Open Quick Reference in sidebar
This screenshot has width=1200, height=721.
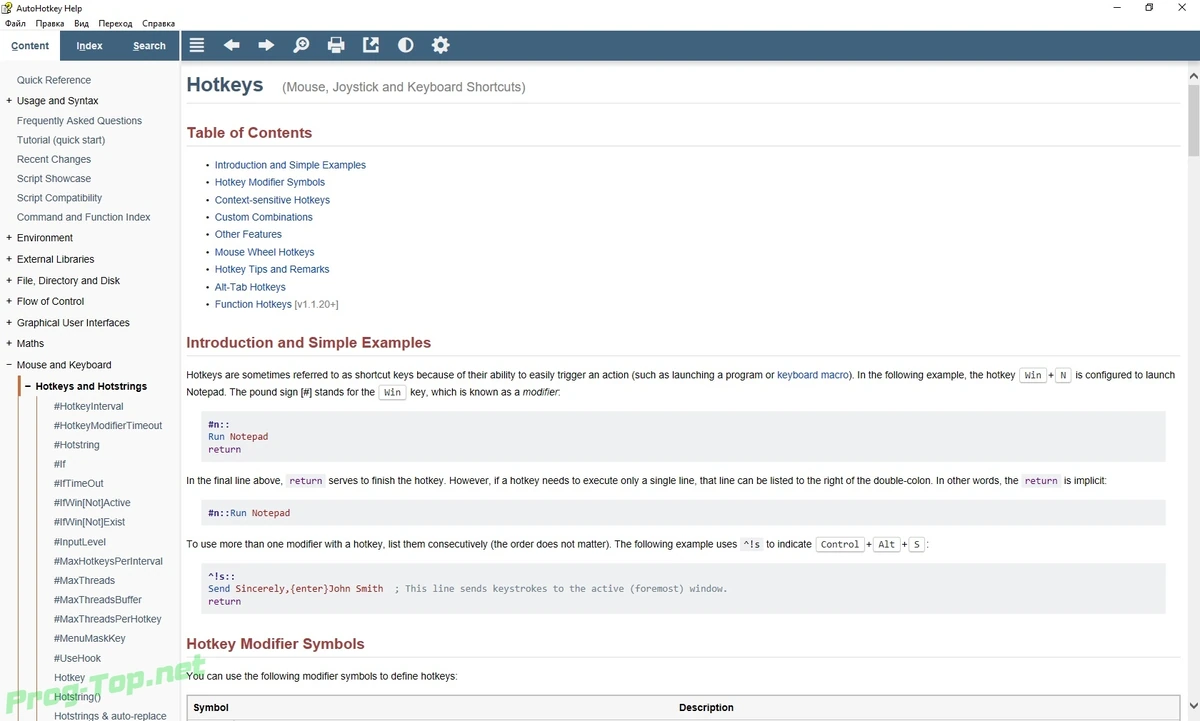(54, 80)
